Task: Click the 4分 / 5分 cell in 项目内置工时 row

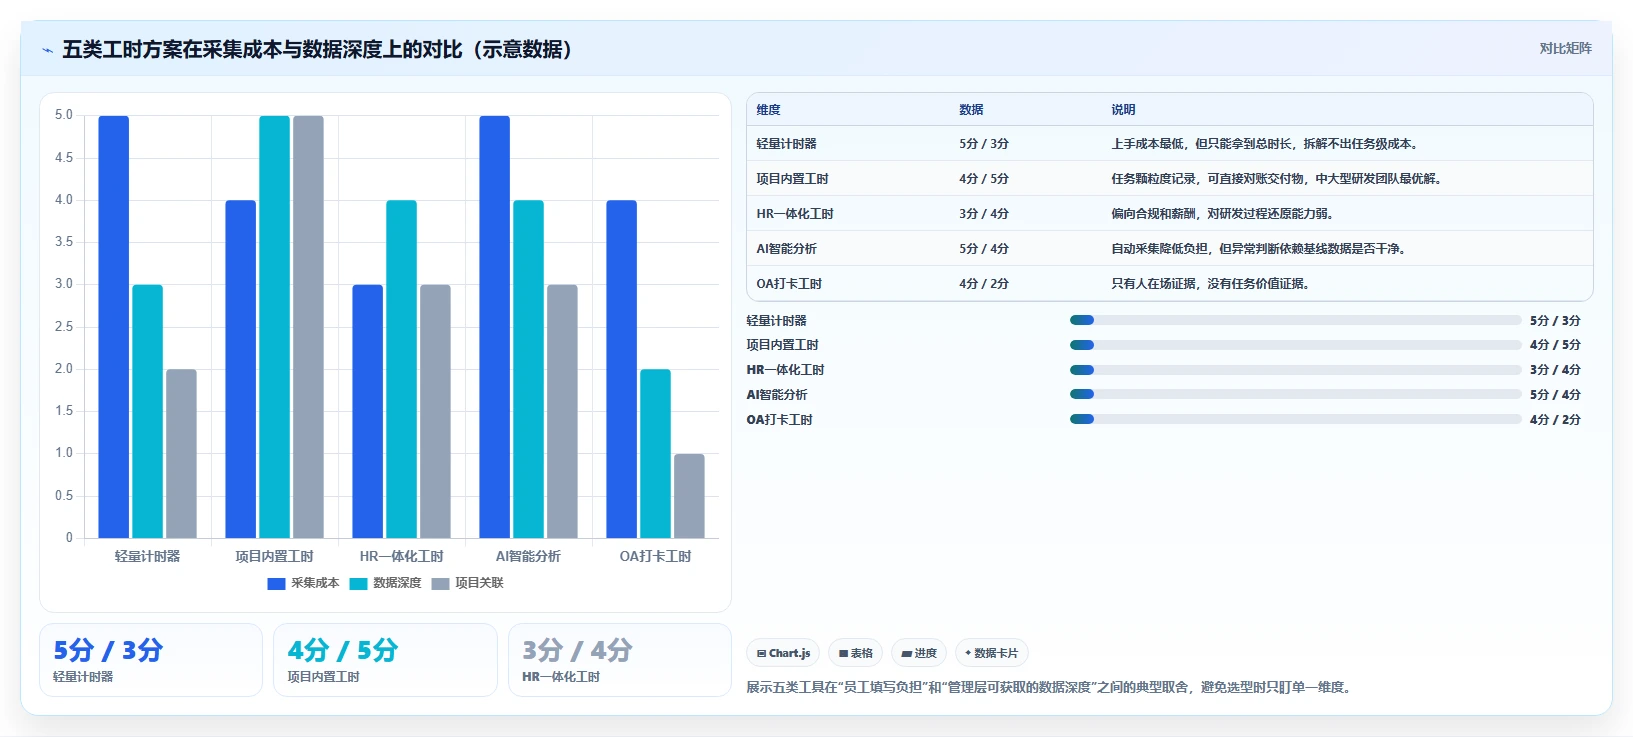Action: point(984,179)
